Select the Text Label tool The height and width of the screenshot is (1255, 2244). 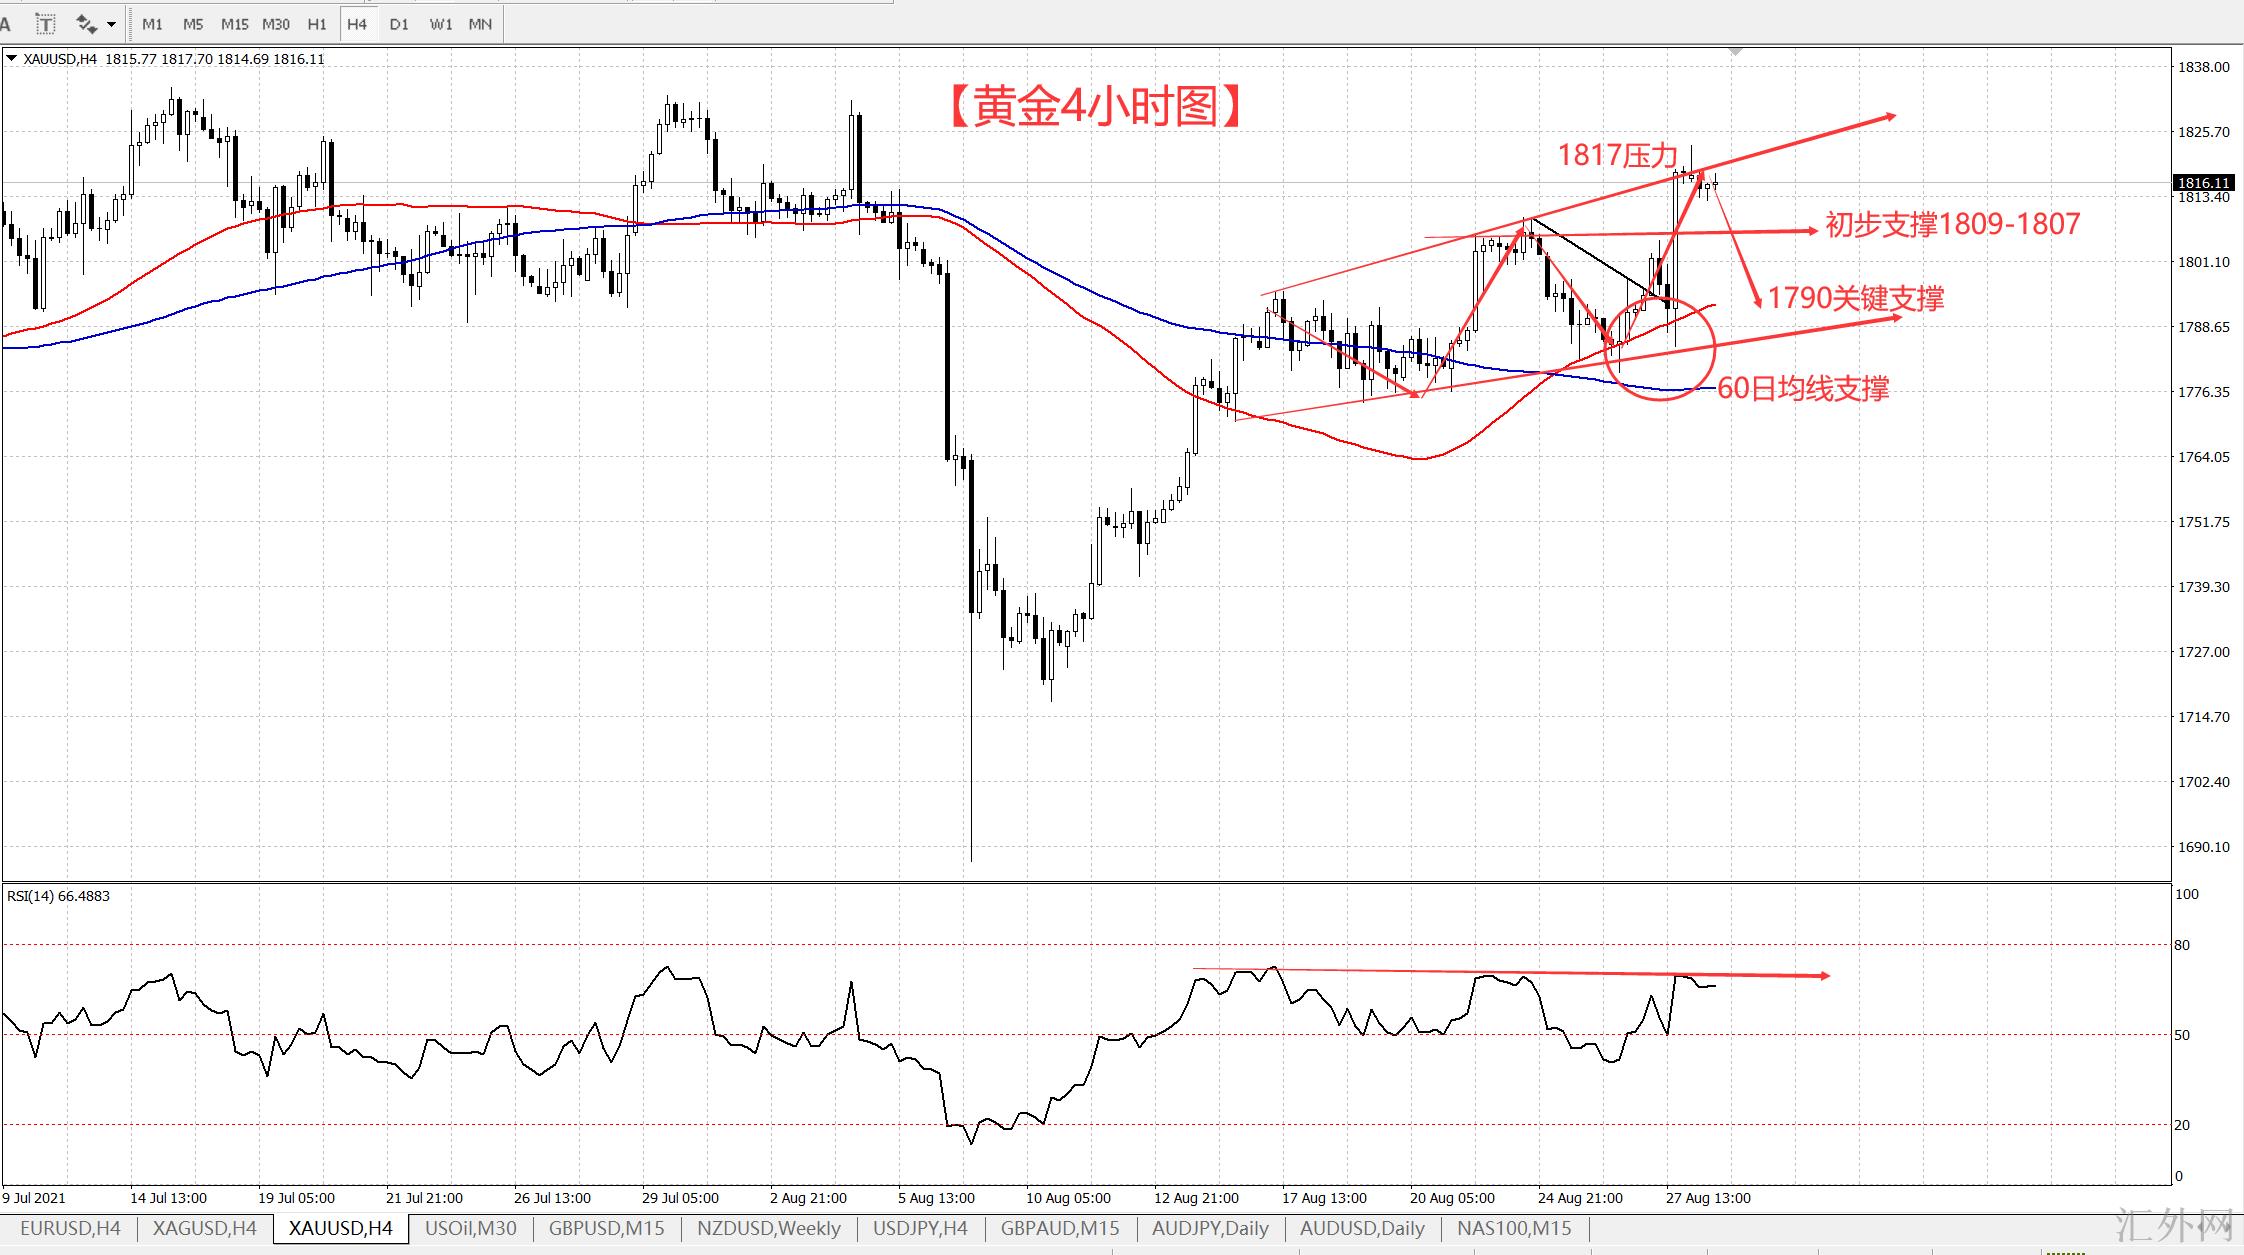[45, 24]
